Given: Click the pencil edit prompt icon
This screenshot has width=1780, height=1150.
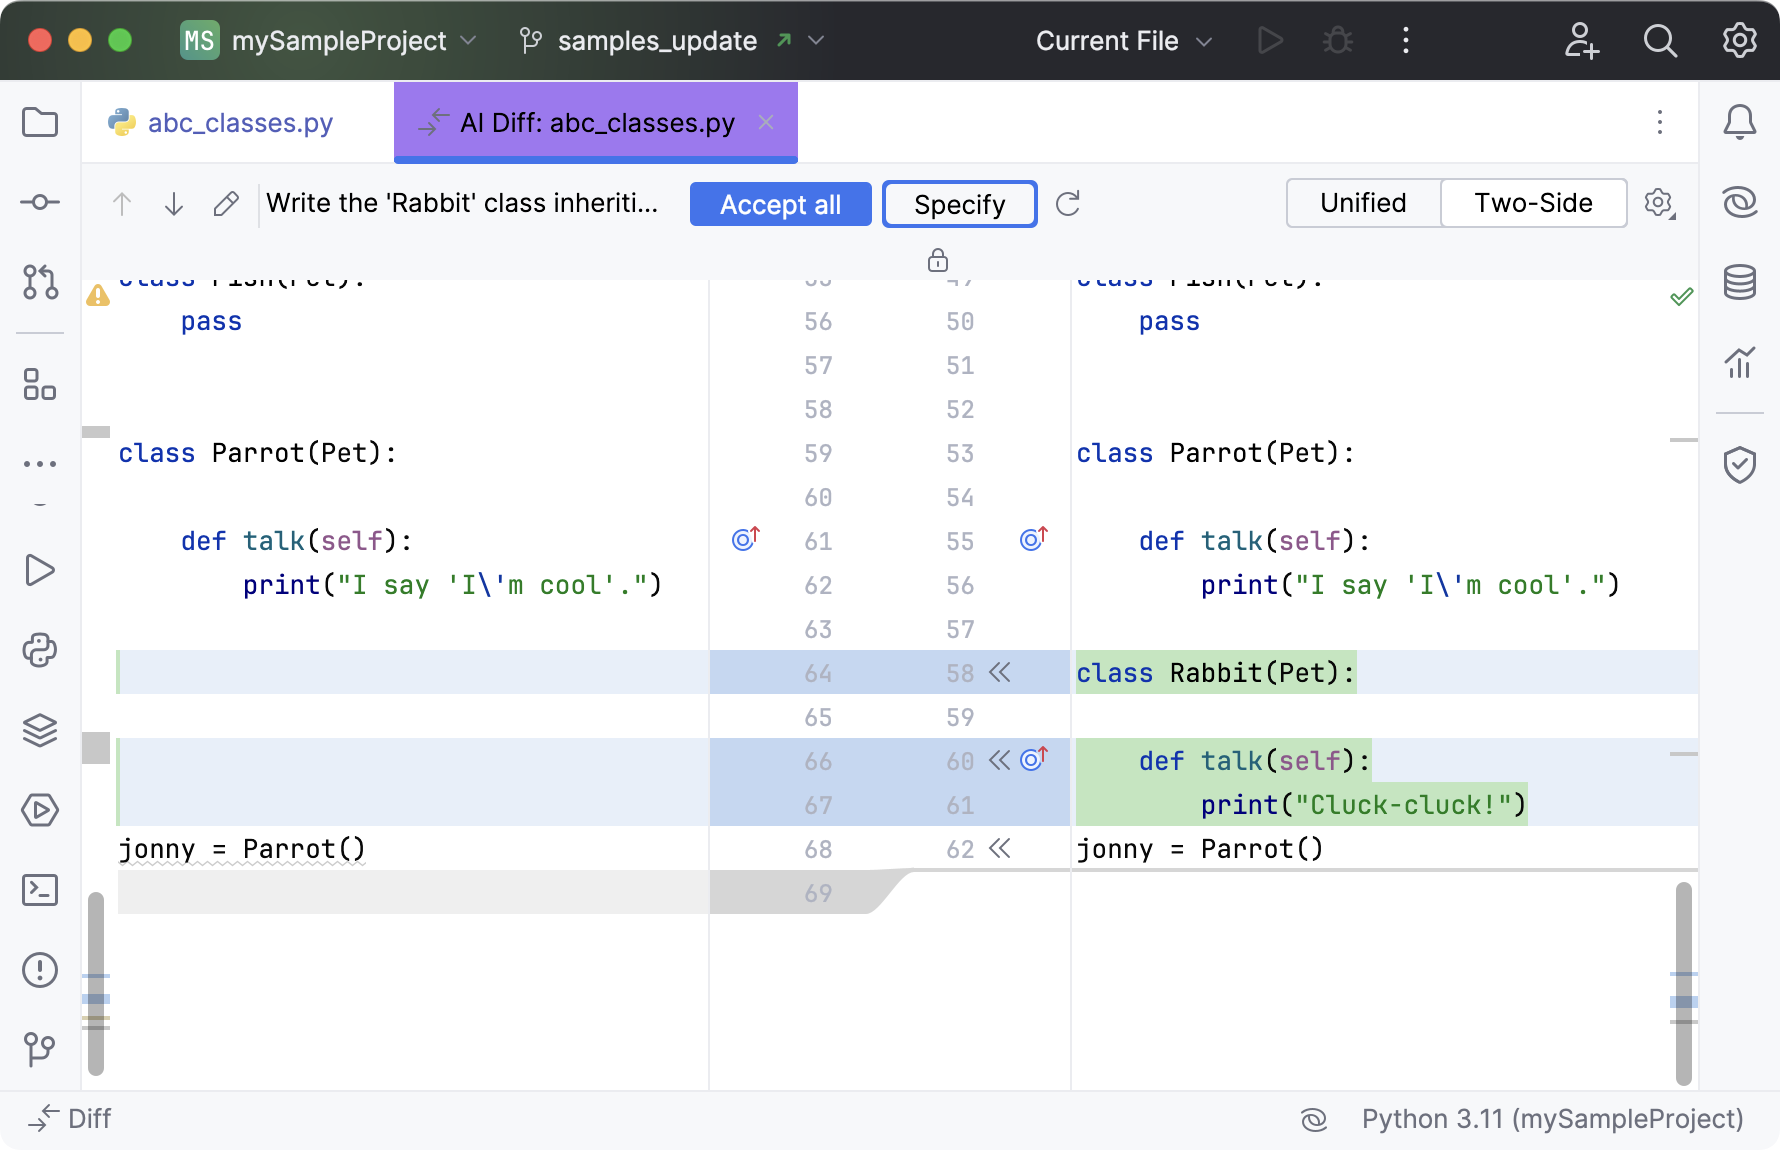Looking at the screenshot, I should click(226, 204).
